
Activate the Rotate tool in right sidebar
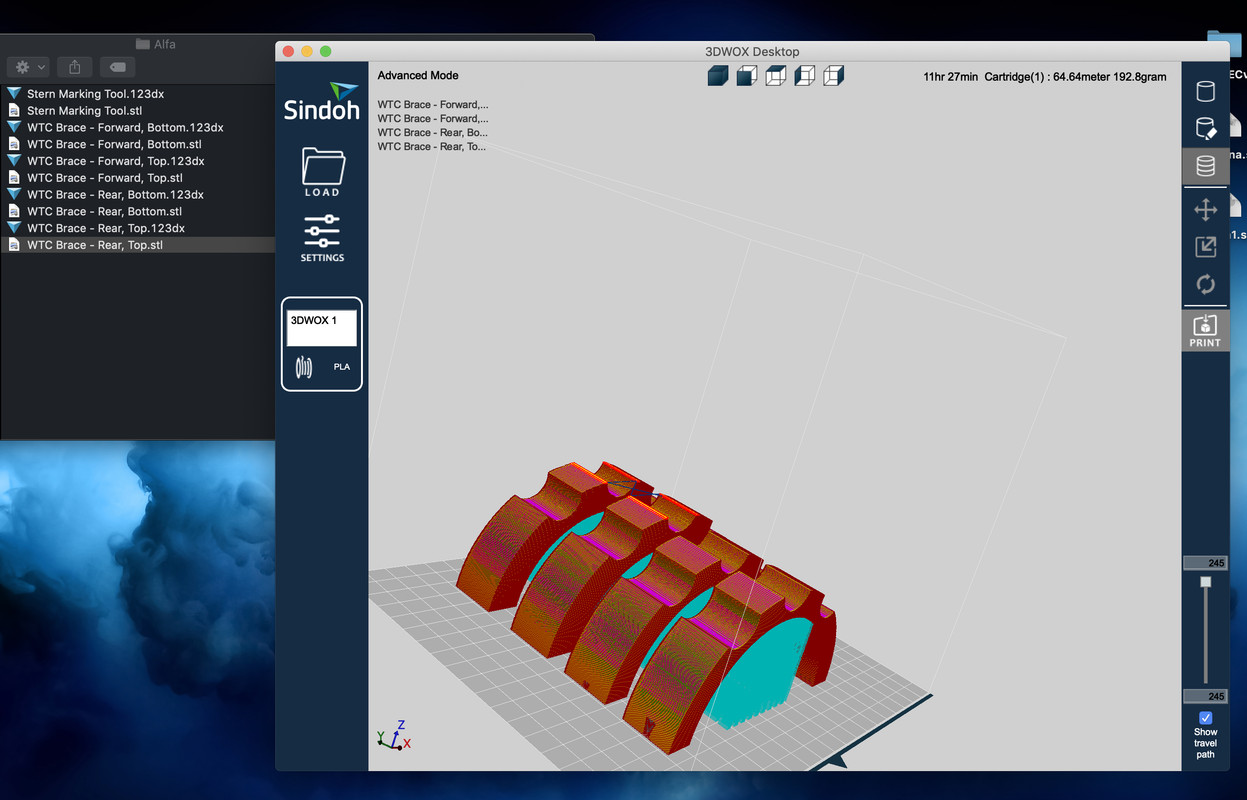[x=1206, y=284]
